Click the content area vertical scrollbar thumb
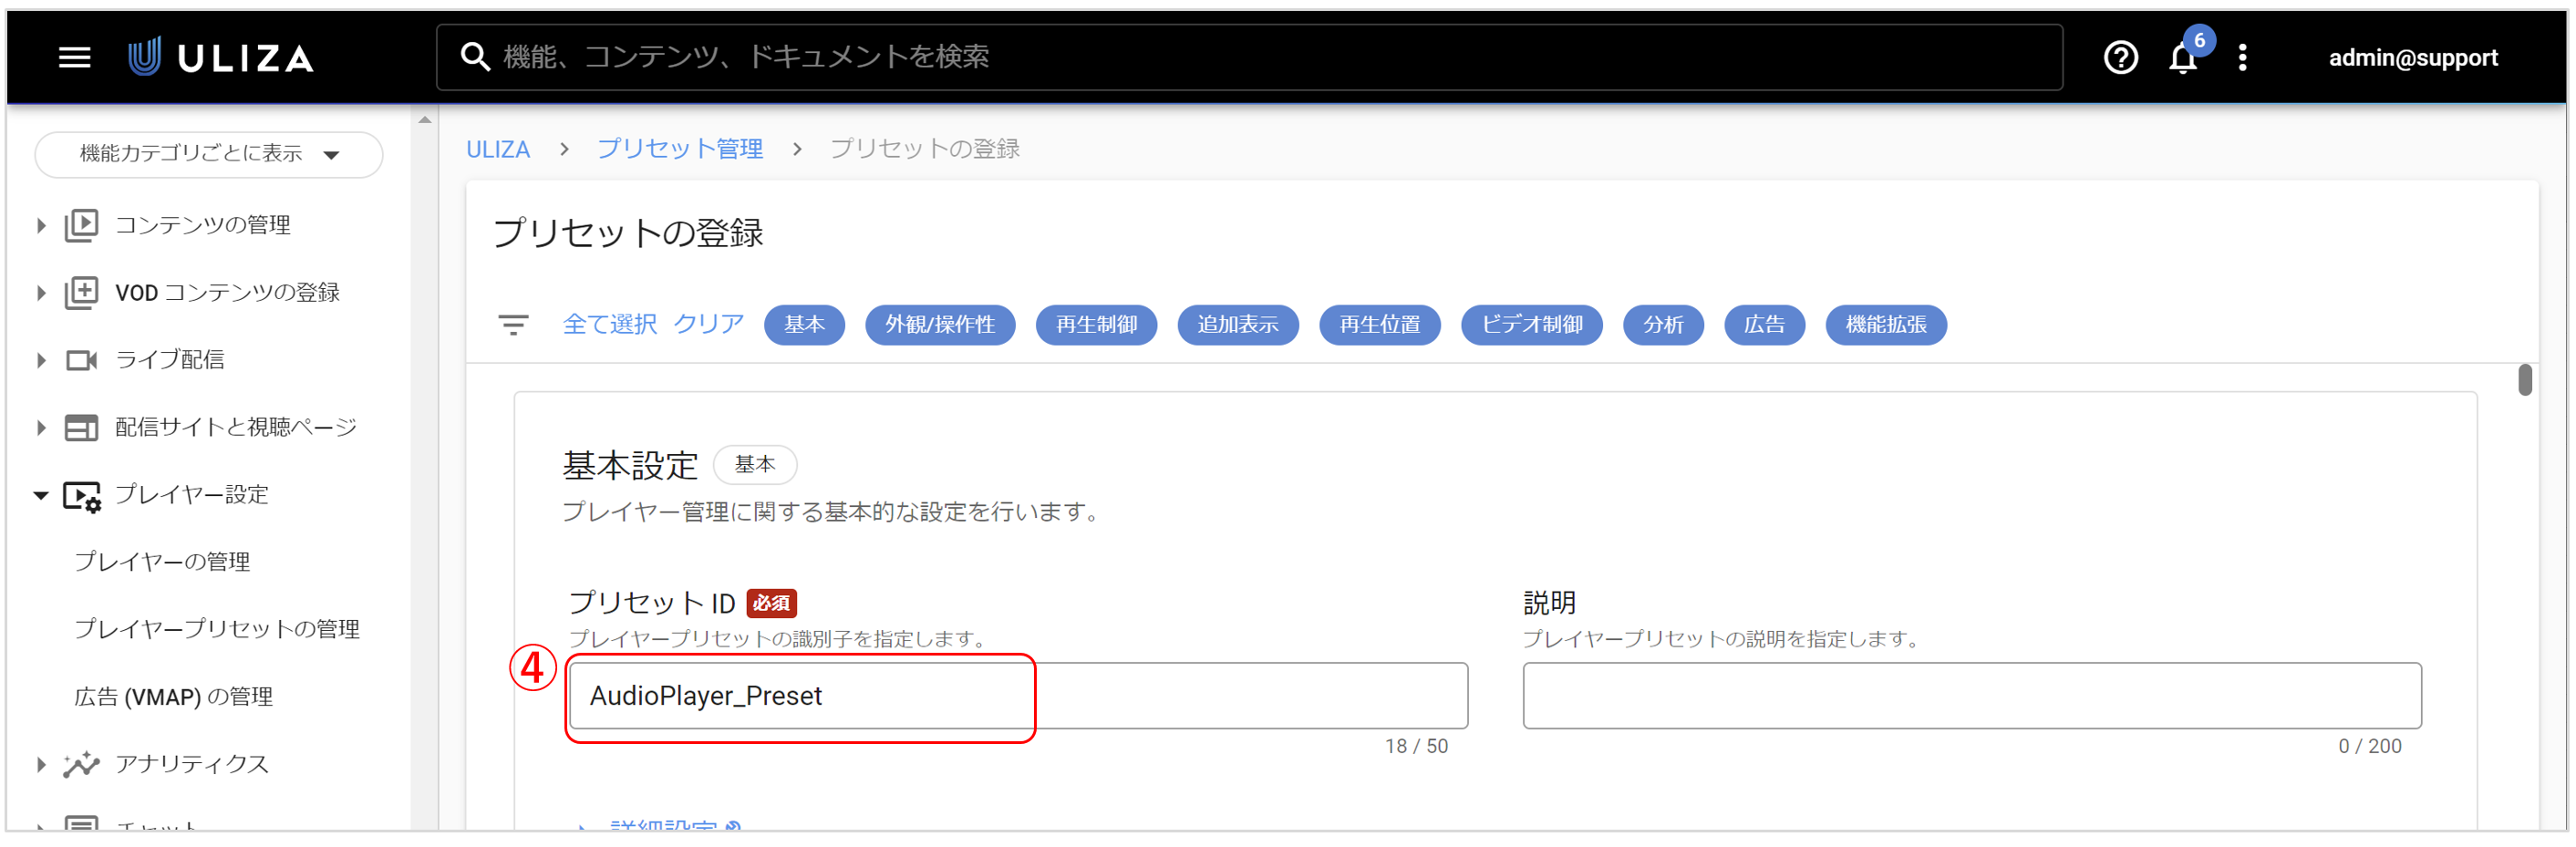Viewport: 2576px width, 847px height. (2525, 380)
